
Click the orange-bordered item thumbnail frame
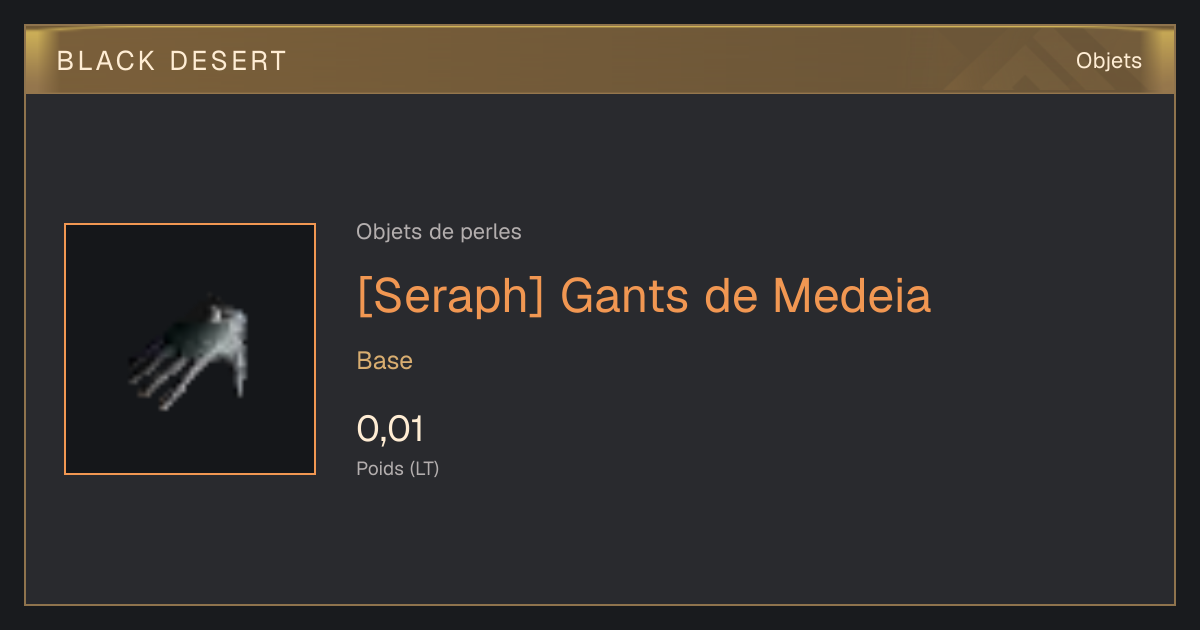click(x=190, y=349)
